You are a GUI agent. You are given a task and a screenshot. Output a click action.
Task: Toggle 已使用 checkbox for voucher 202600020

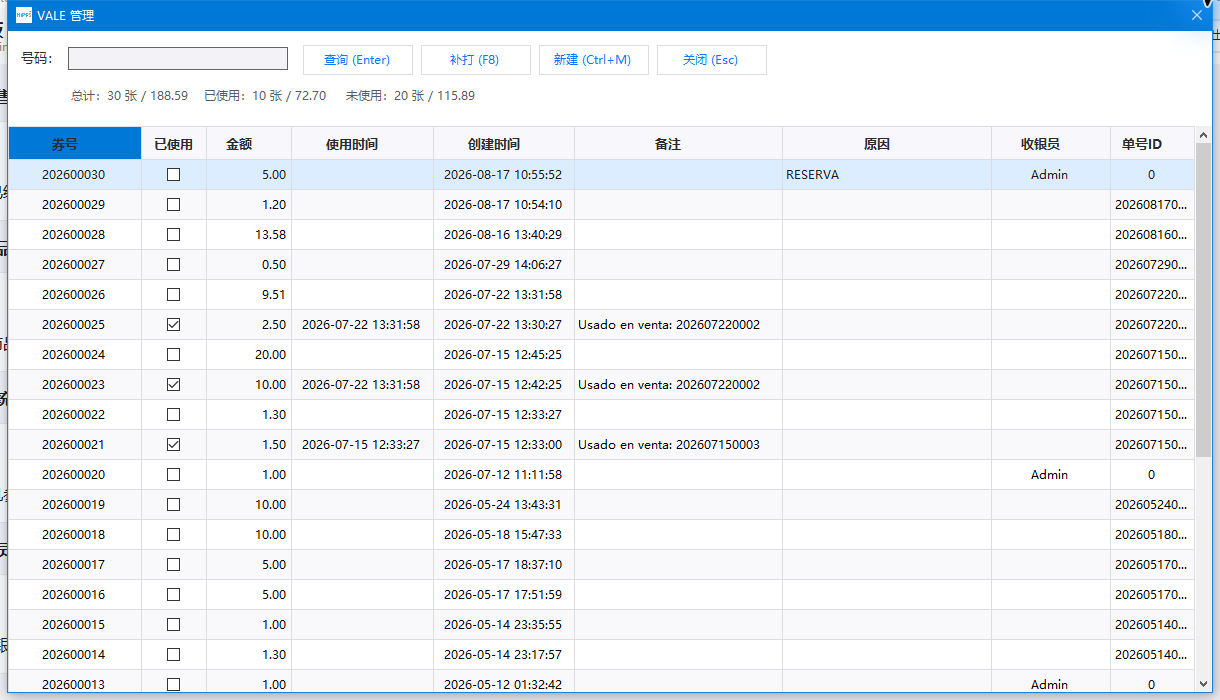174,475
